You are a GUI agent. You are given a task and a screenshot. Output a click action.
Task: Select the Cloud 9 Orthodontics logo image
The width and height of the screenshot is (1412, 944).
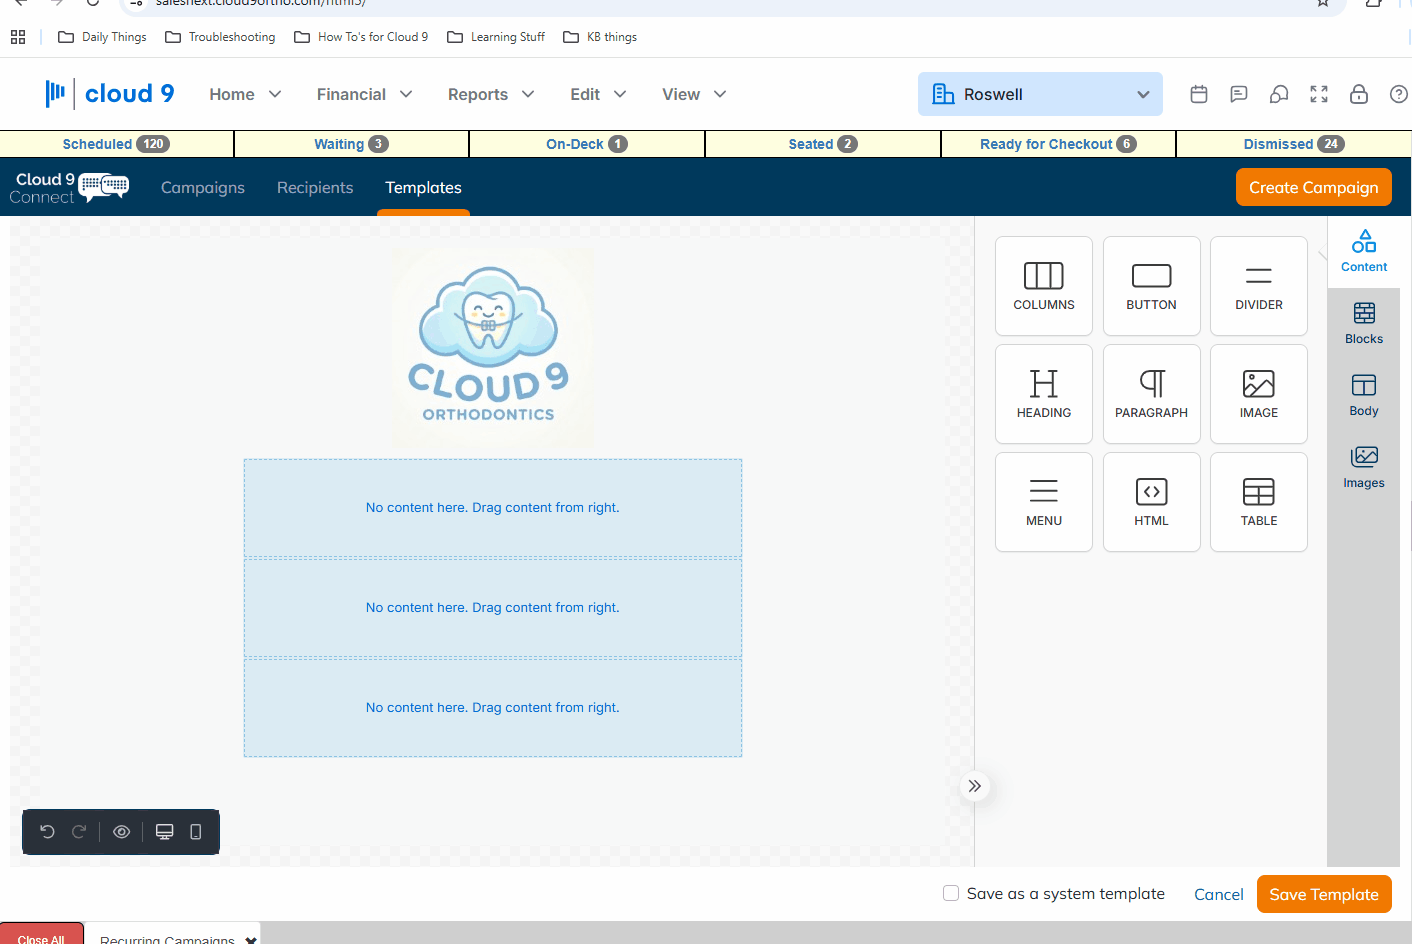coord(493,348)
